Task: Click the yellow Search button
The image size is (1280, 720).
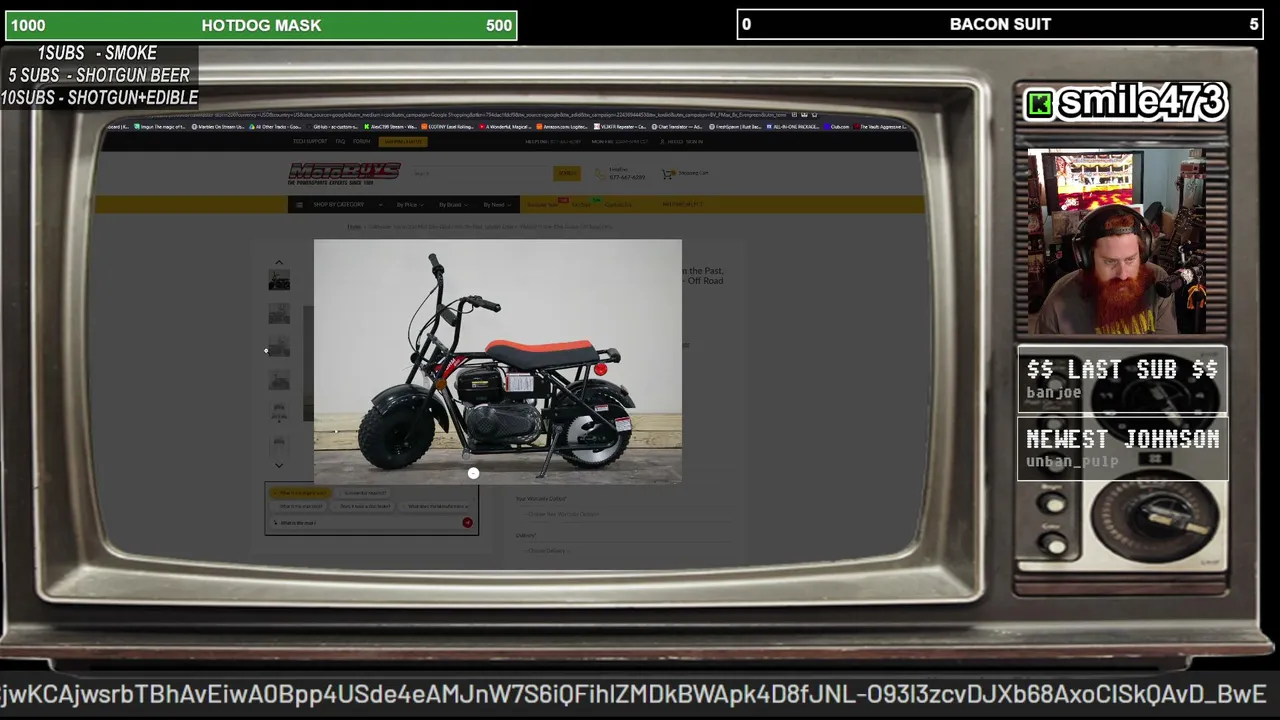Action: click(x=567, y=173)
